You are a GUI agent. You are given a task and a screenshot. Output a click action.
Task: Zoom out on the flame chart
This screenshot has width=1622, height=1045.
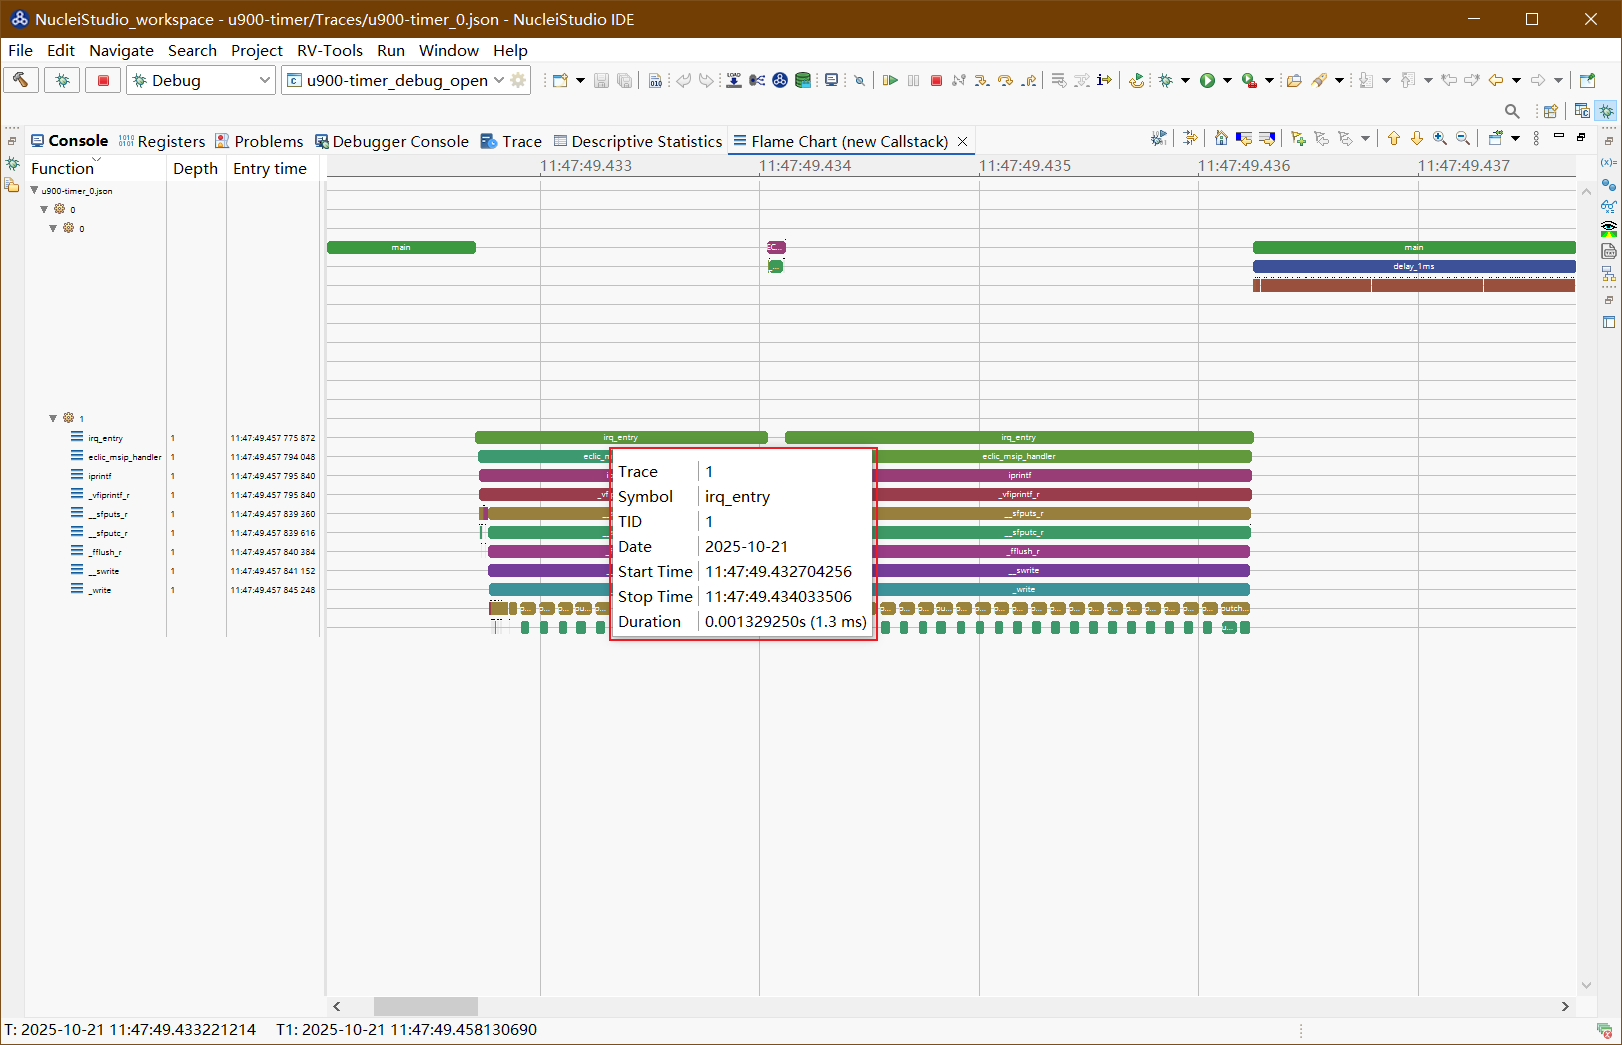pos(1463,139)
